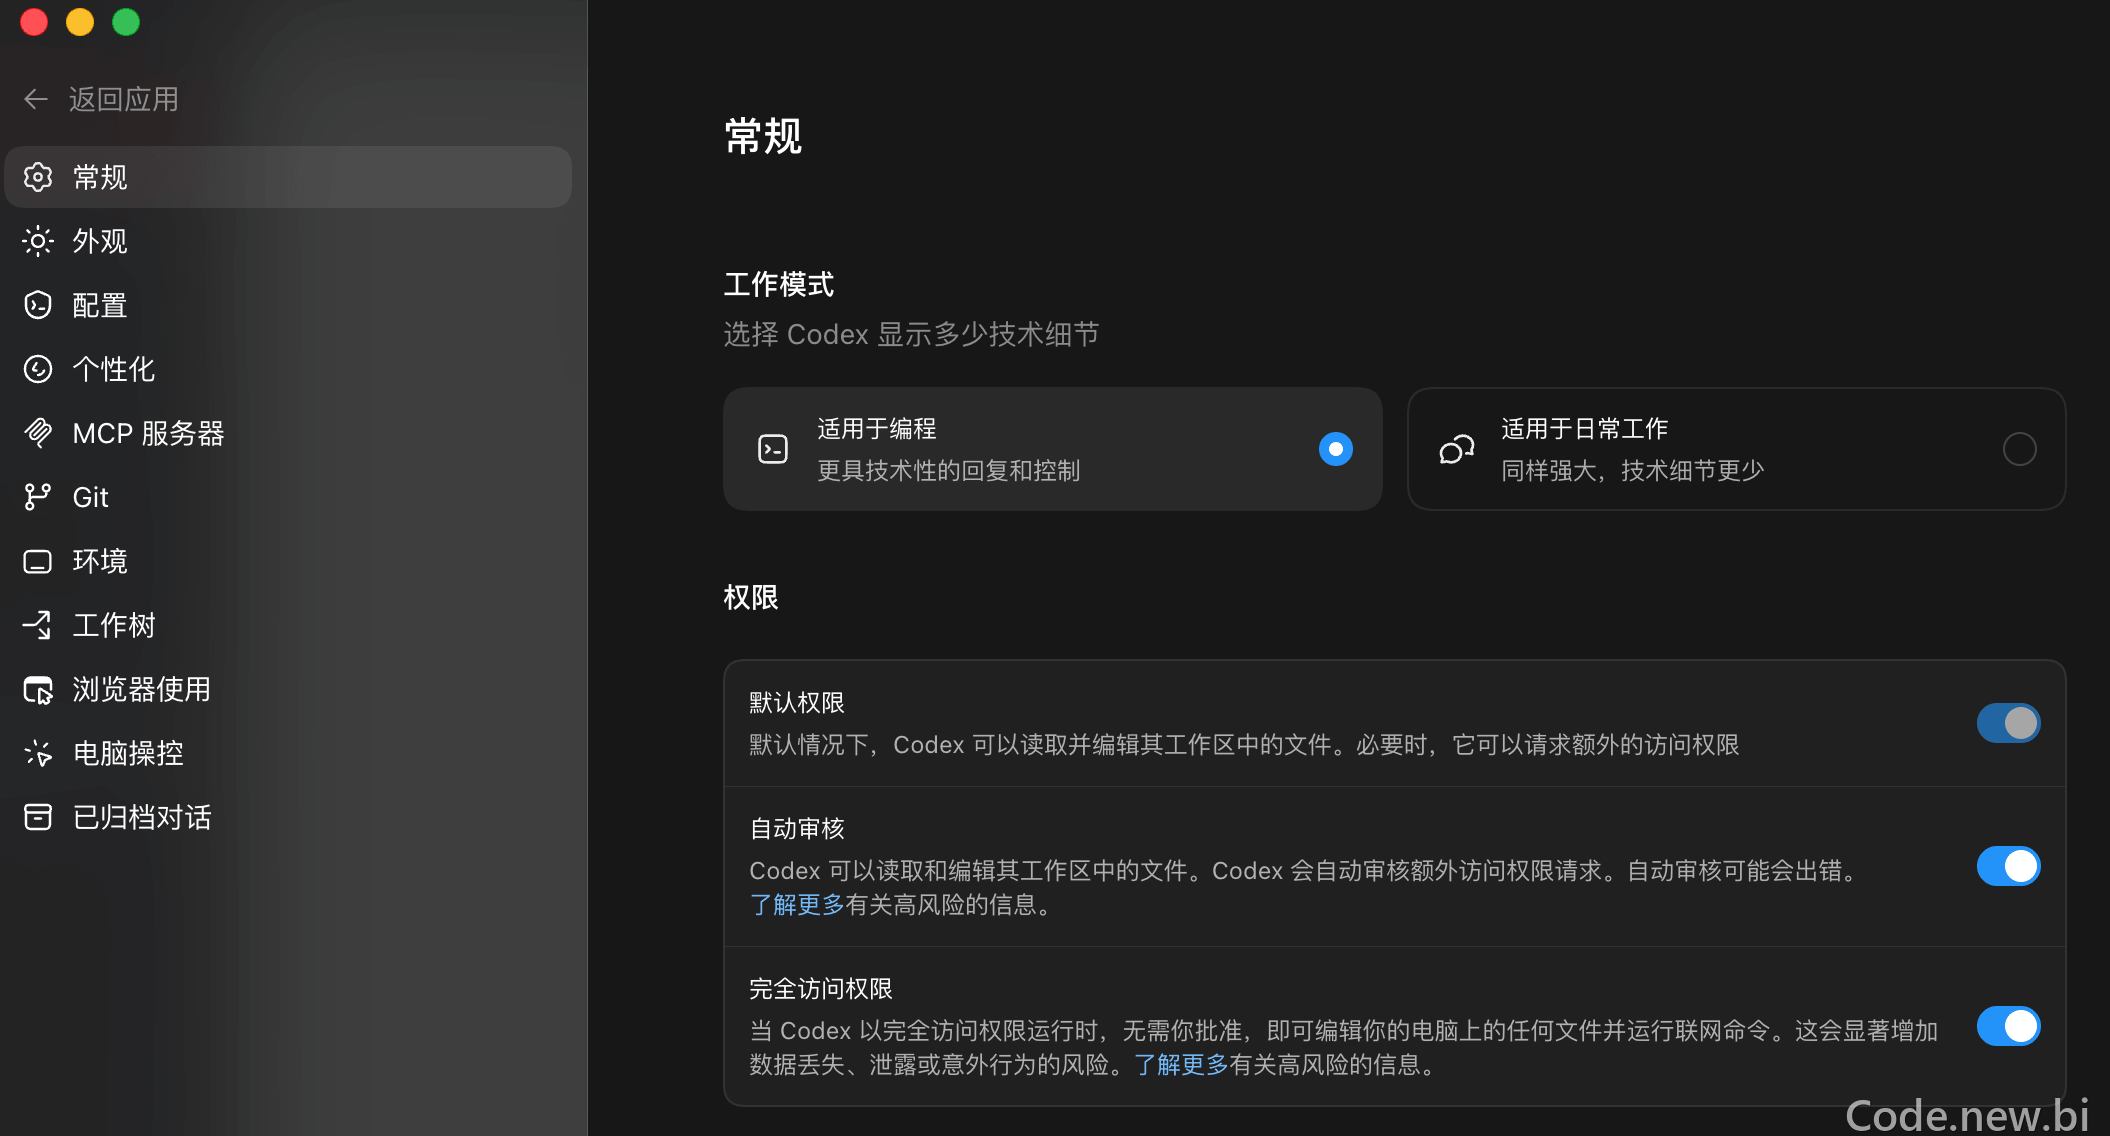Image resolution: width=2110 pixels, height=1136 pixels.
Task: Click 返回应用 to go back
Action: (123, 99)
